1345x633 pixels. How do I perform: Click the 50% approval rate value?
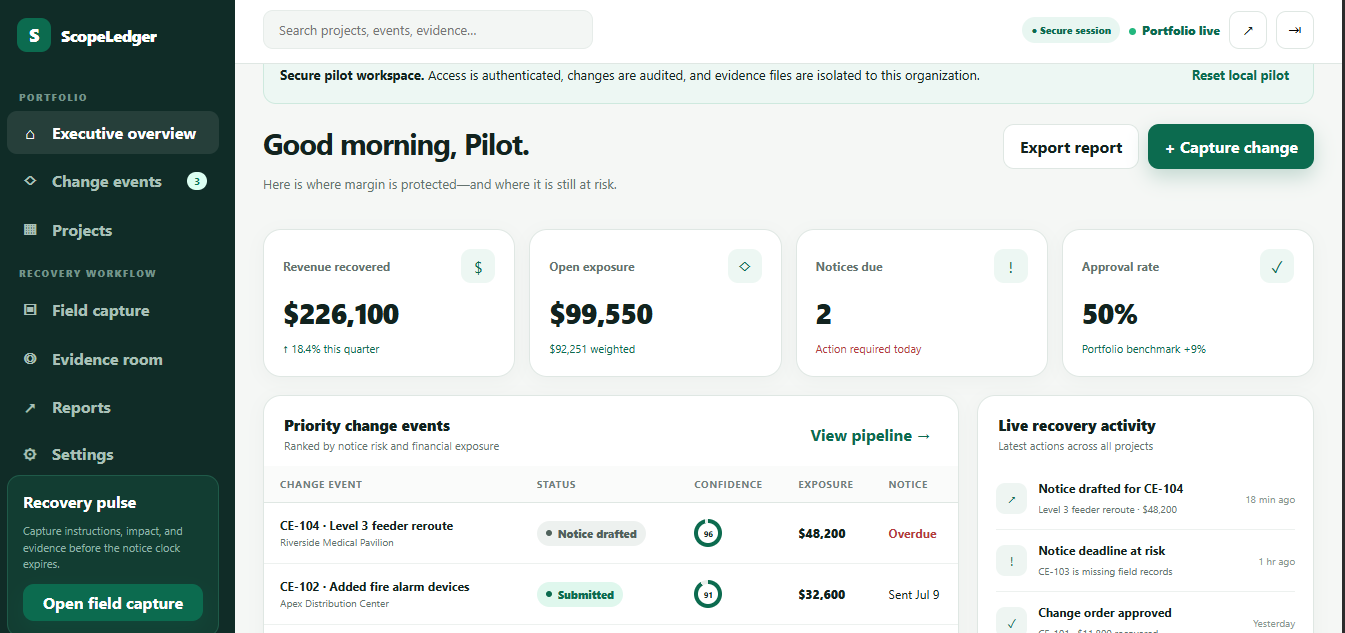1110,314
